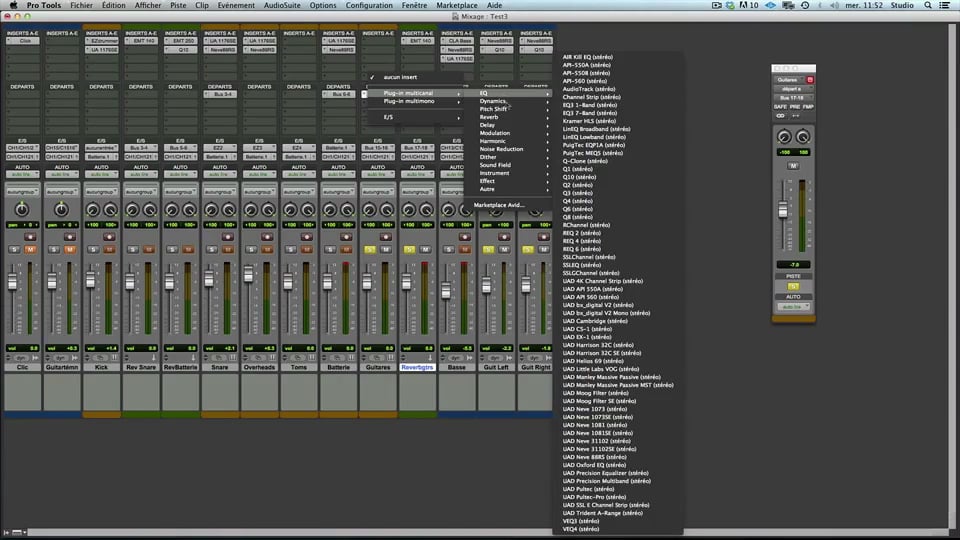Click the Toms track right pan knob
Screen dimensions: 960x540
tap(308, 211)
